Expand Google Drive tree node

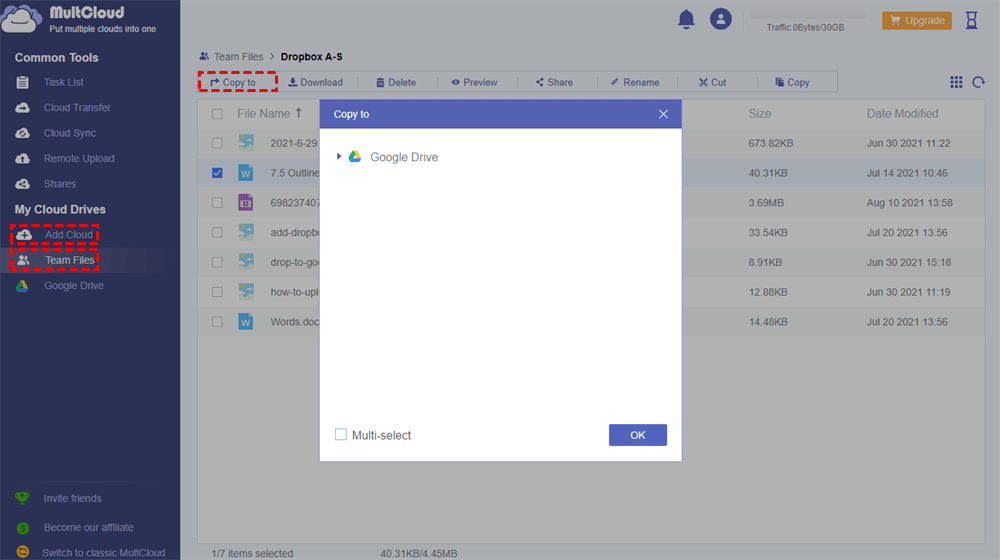pyautogui.click(x=339, y=156)
